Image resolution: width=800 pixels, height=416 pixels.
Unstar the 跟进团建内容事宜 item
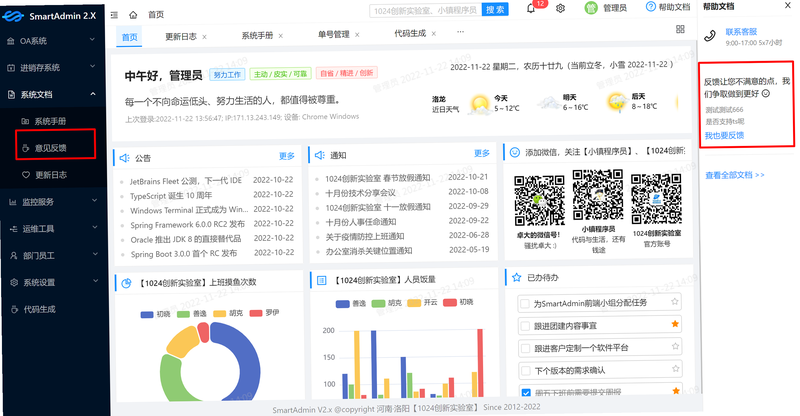tap(675, 324)
